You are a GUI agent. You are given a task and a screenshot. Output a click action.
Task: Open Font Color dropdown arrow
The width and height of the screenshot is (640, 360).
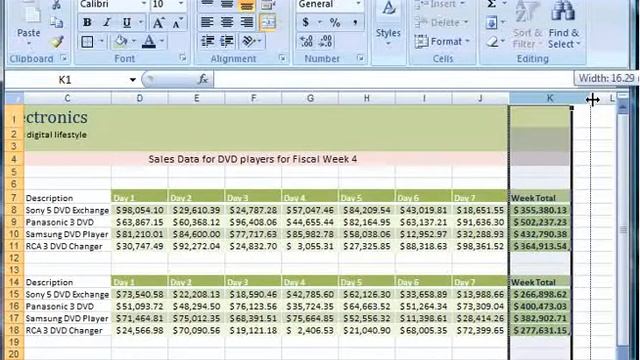click(x=162, y=41)
